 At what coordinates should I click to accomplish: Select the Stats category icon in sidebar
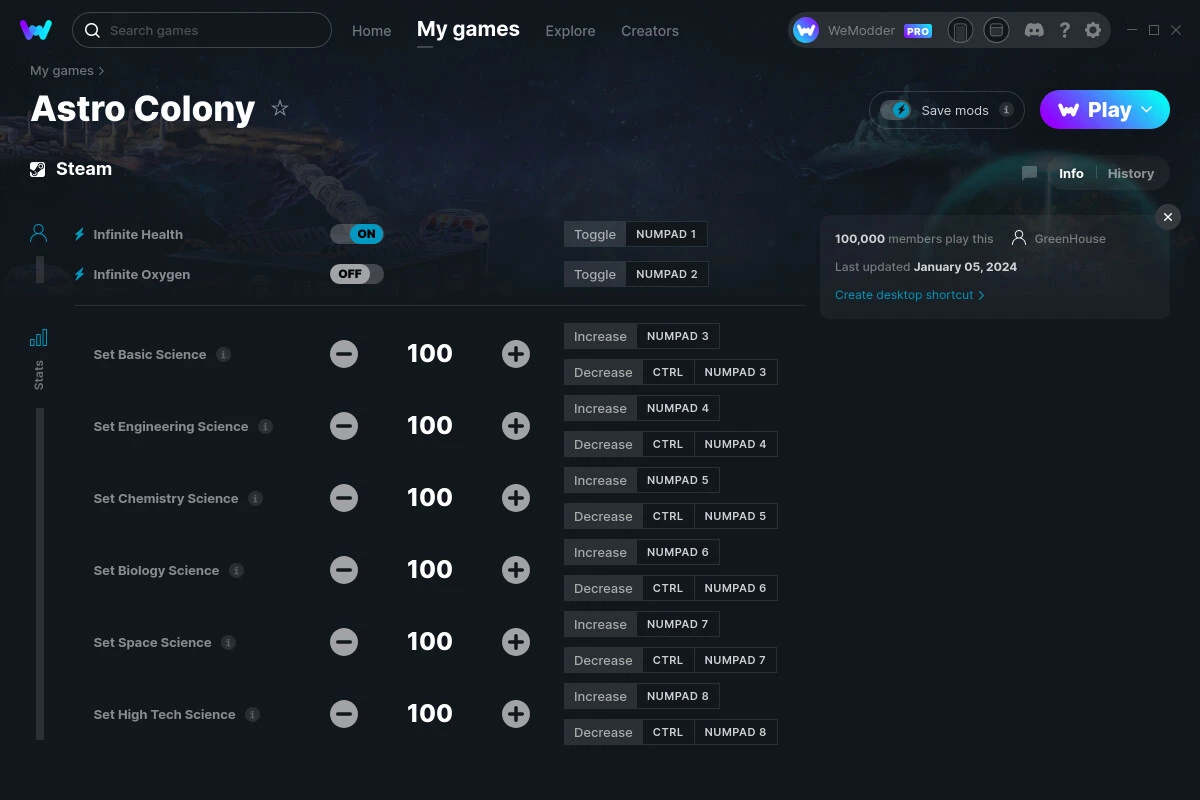click(38, 338)
